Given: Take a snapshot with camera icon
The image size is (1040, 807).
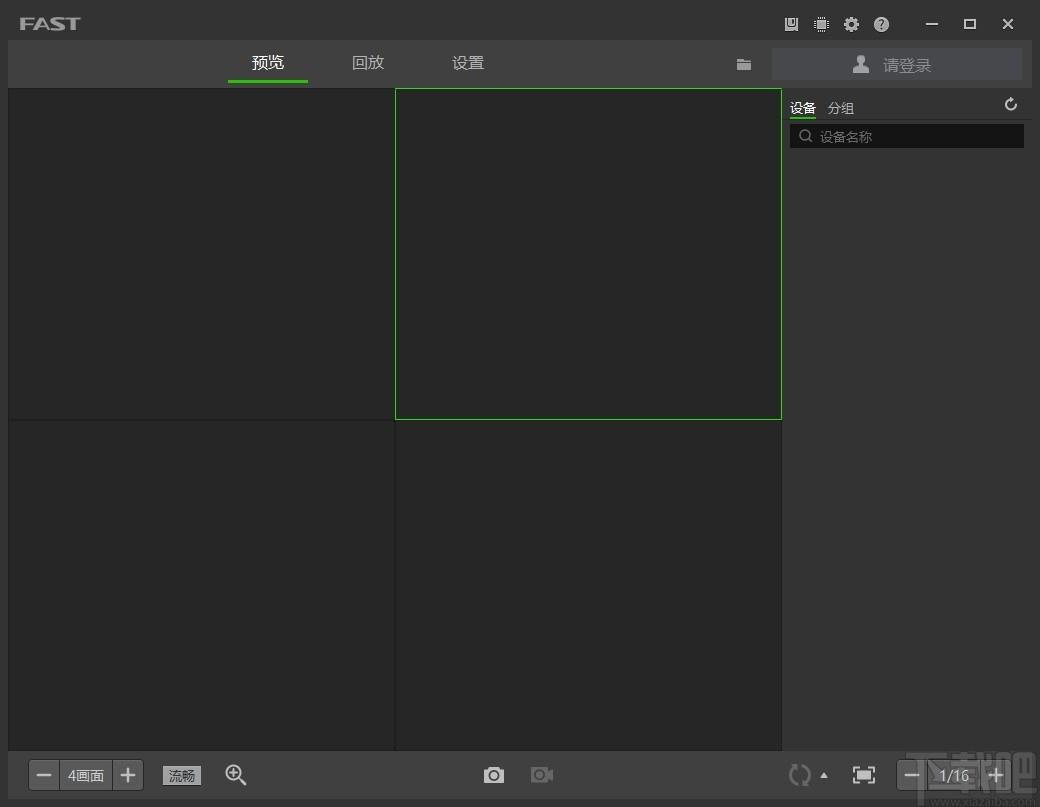Looking at the screenshot, I should point(493,775).
